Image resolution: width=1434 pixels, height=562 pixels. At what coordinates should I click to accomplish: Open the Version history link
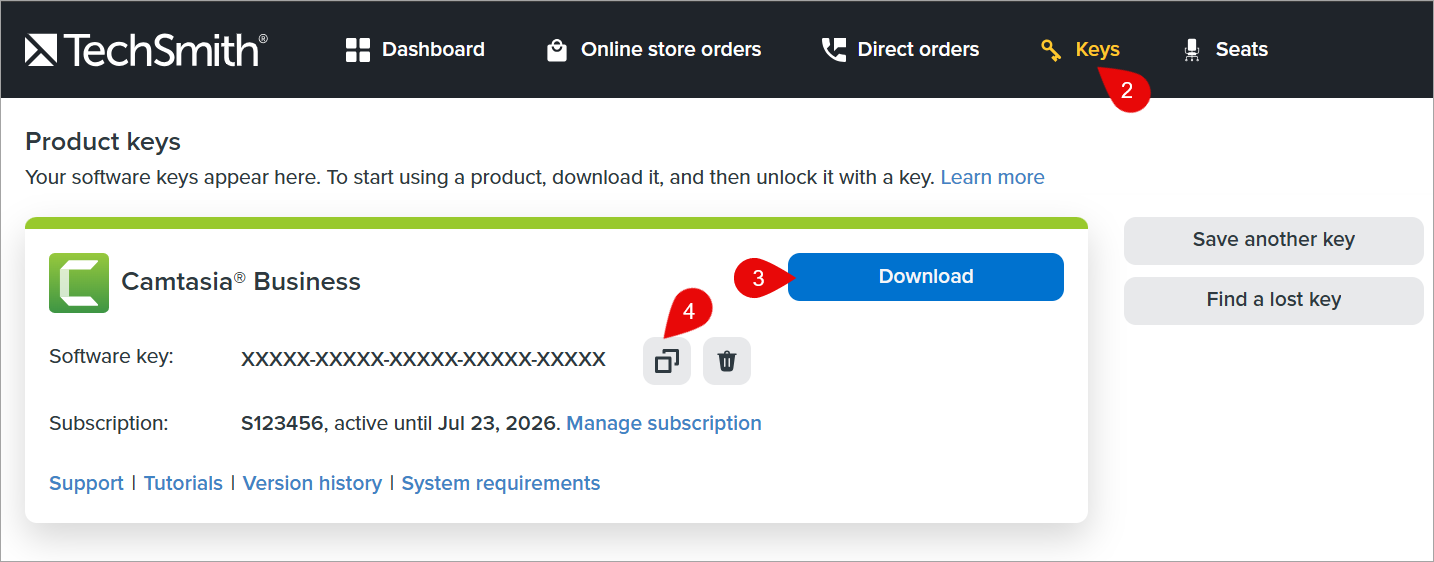(312, 483)
